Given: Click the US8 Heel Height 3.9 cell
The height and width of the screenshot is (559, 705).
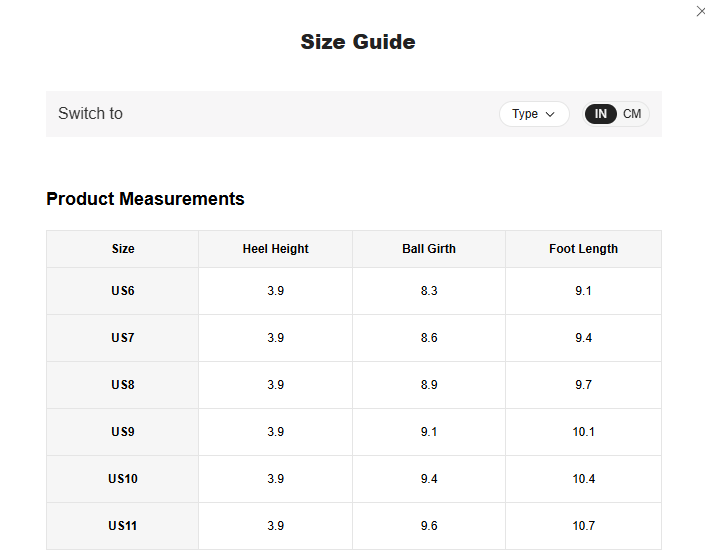Looking at the screenshot, I should 276,385.
